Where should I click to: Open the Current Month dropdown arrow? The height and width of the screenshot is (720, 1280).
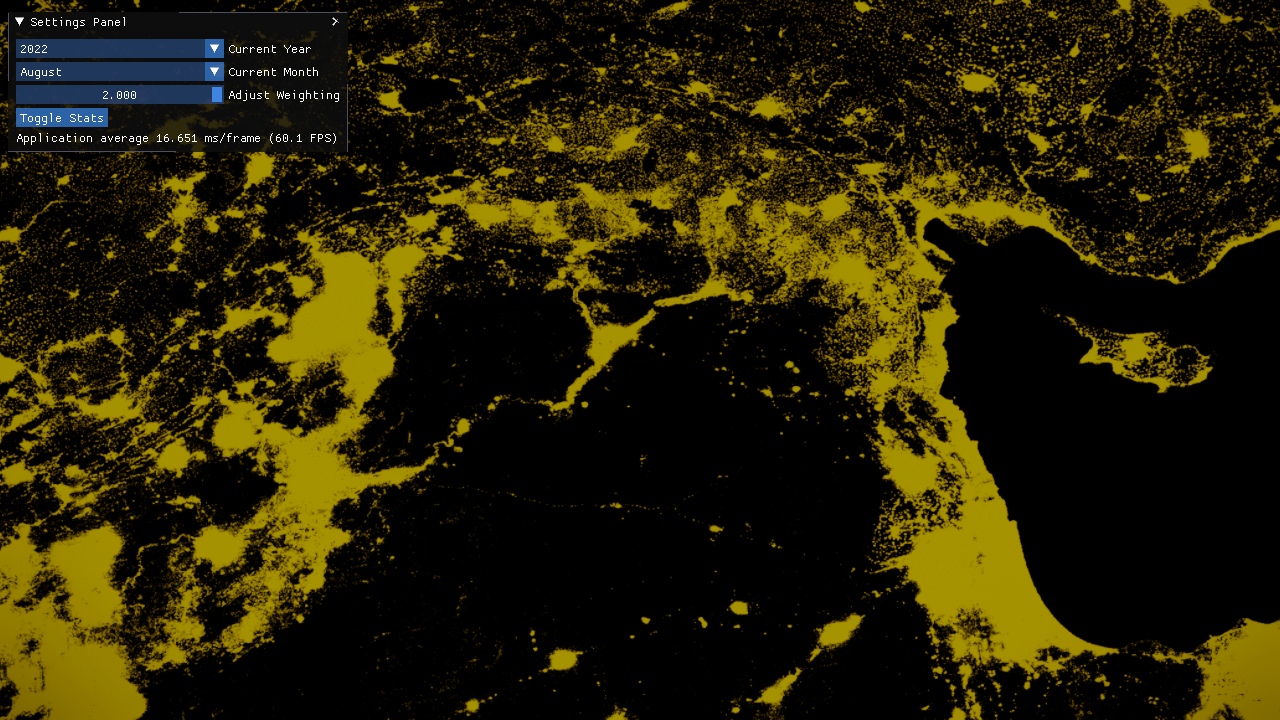[214, 71]
